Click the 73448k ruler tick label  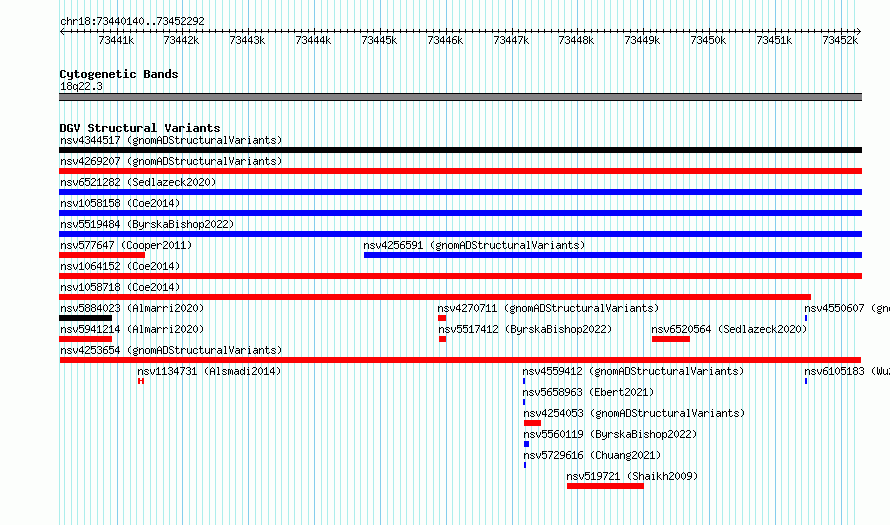tap(576, 40)
